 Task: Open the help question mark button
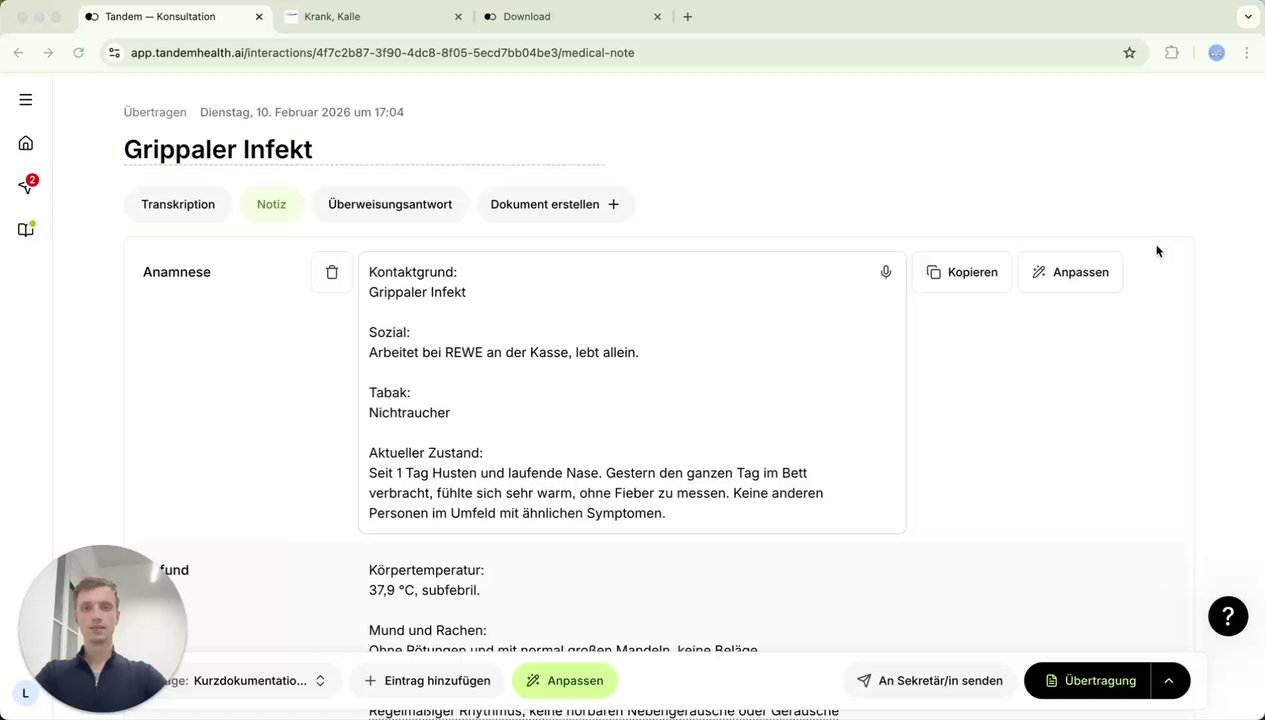click(1228, 616)
